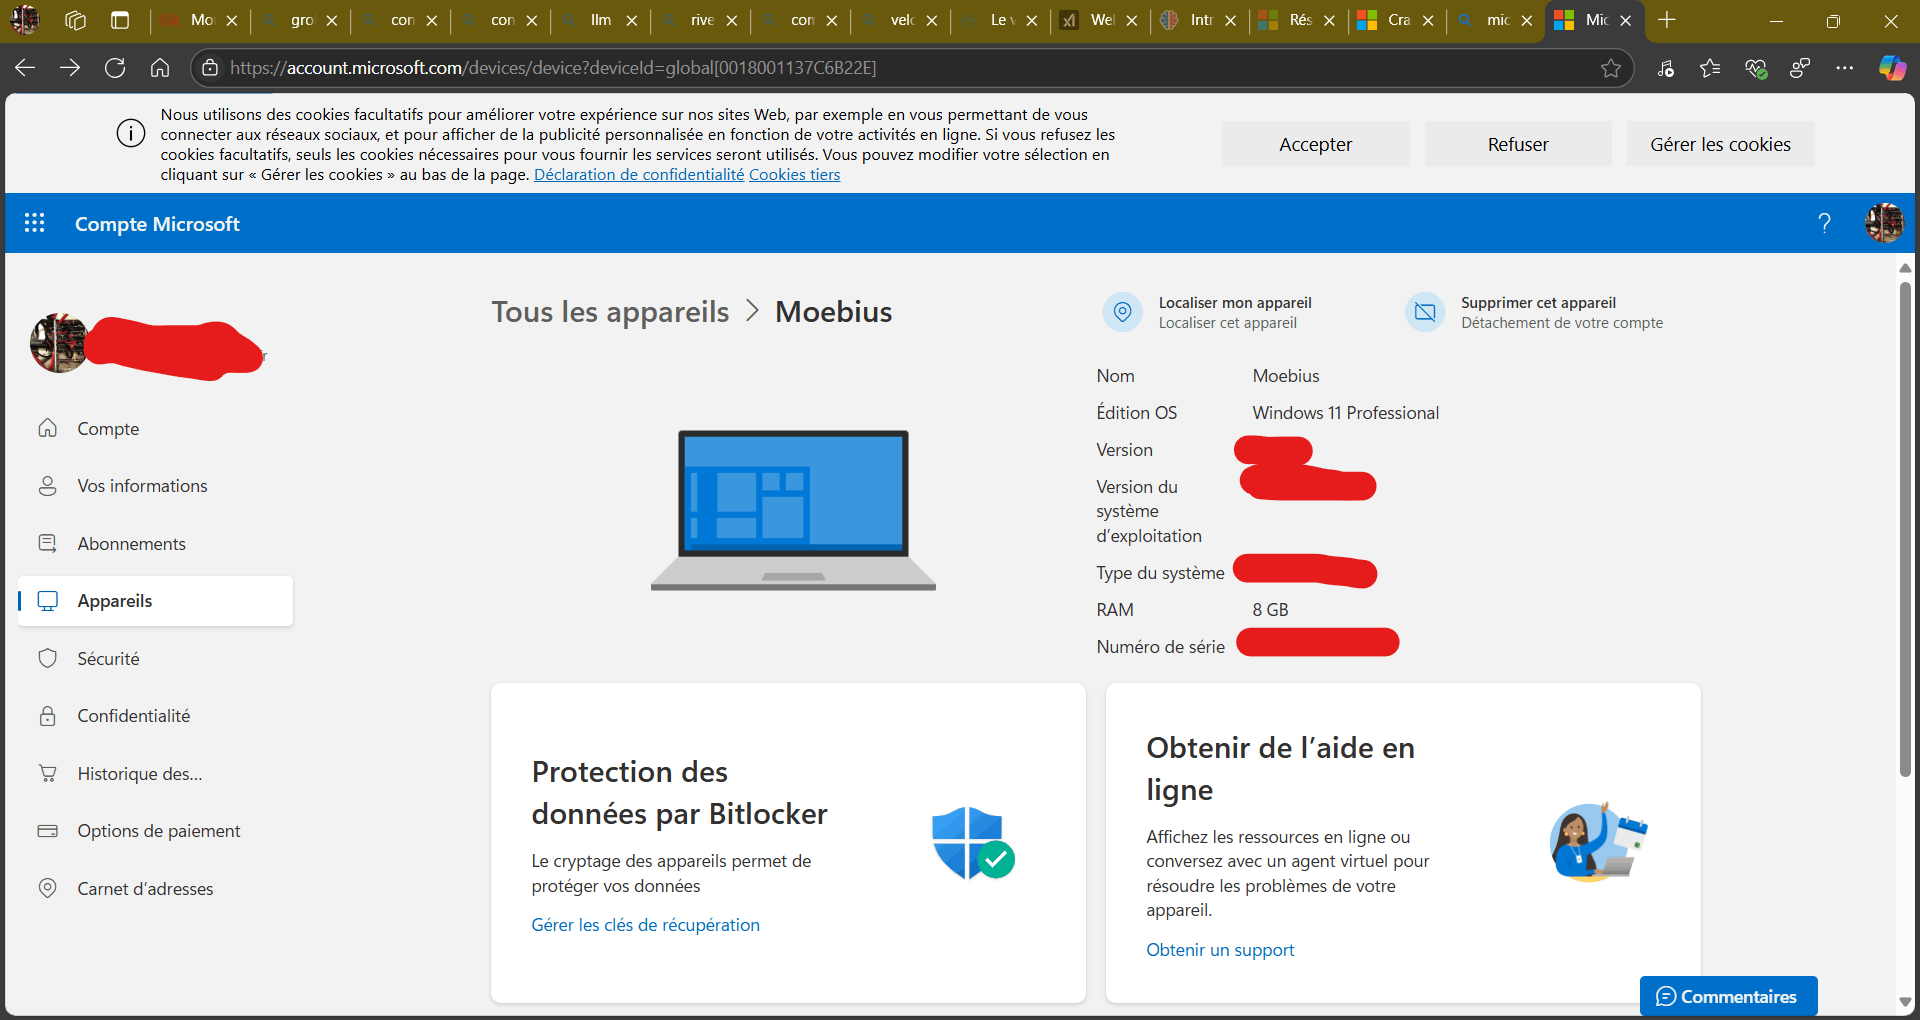Click Gérer les cookies button

point(1720,144)
